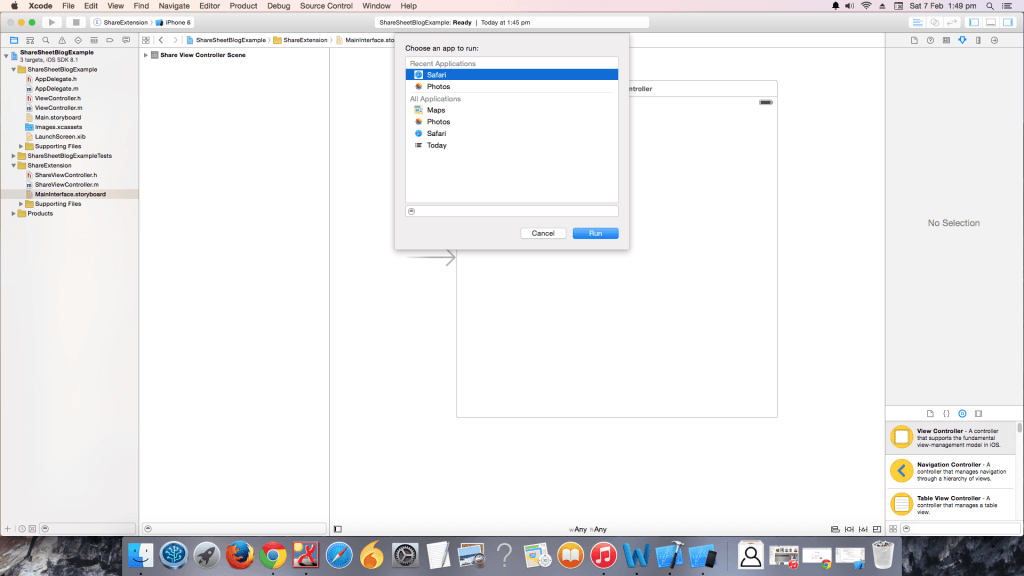This screenshot has width=1024, height=576.
Task: Open ShareViewController.m in navigator
Action: click(x=67, y=185)
